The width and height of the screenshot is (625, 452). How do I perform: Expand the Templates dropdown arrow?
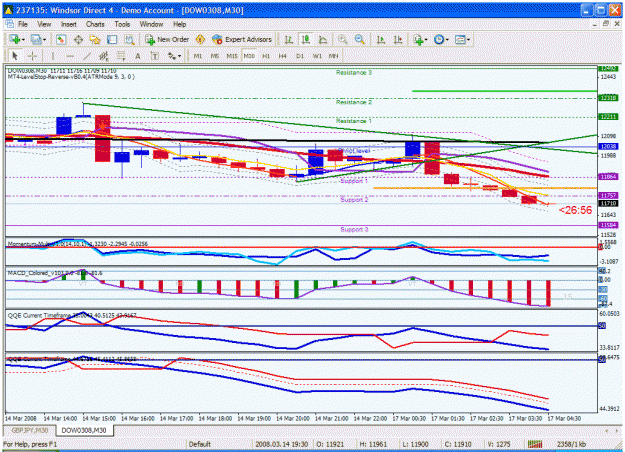(x=468, y=39)
